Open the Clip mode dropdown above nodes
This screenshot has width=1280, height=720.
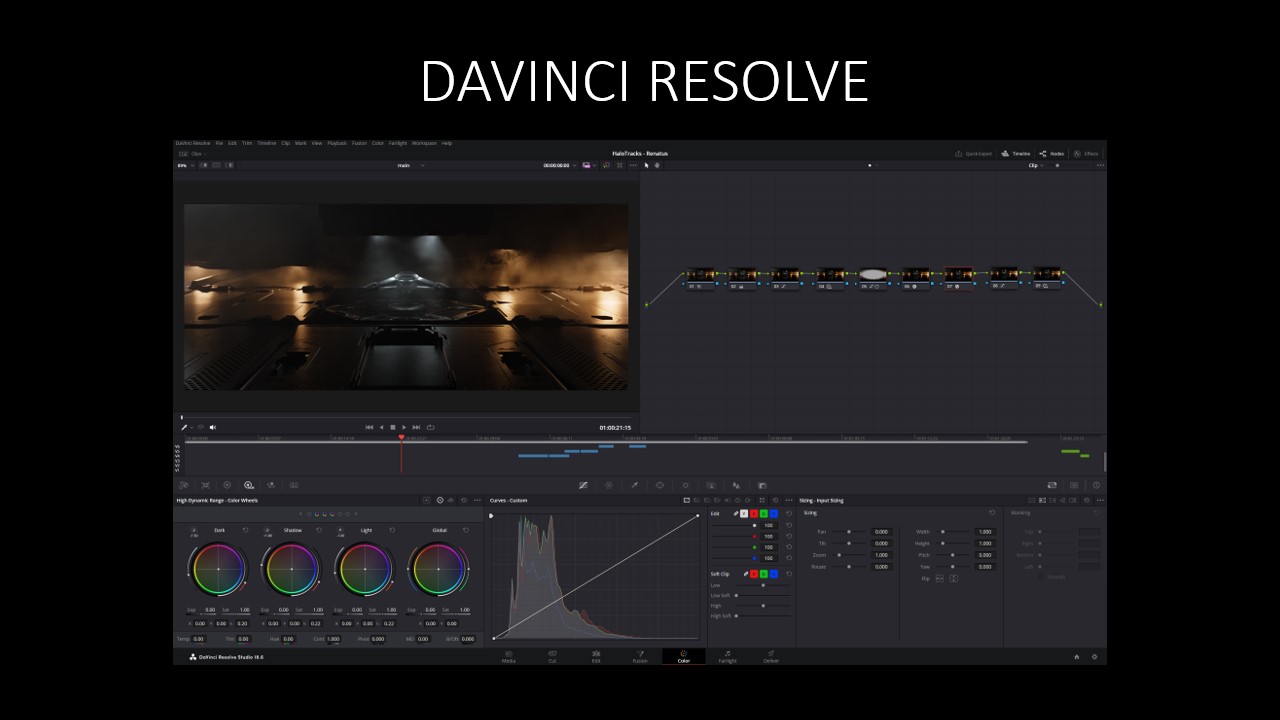tap(1035, 165)
